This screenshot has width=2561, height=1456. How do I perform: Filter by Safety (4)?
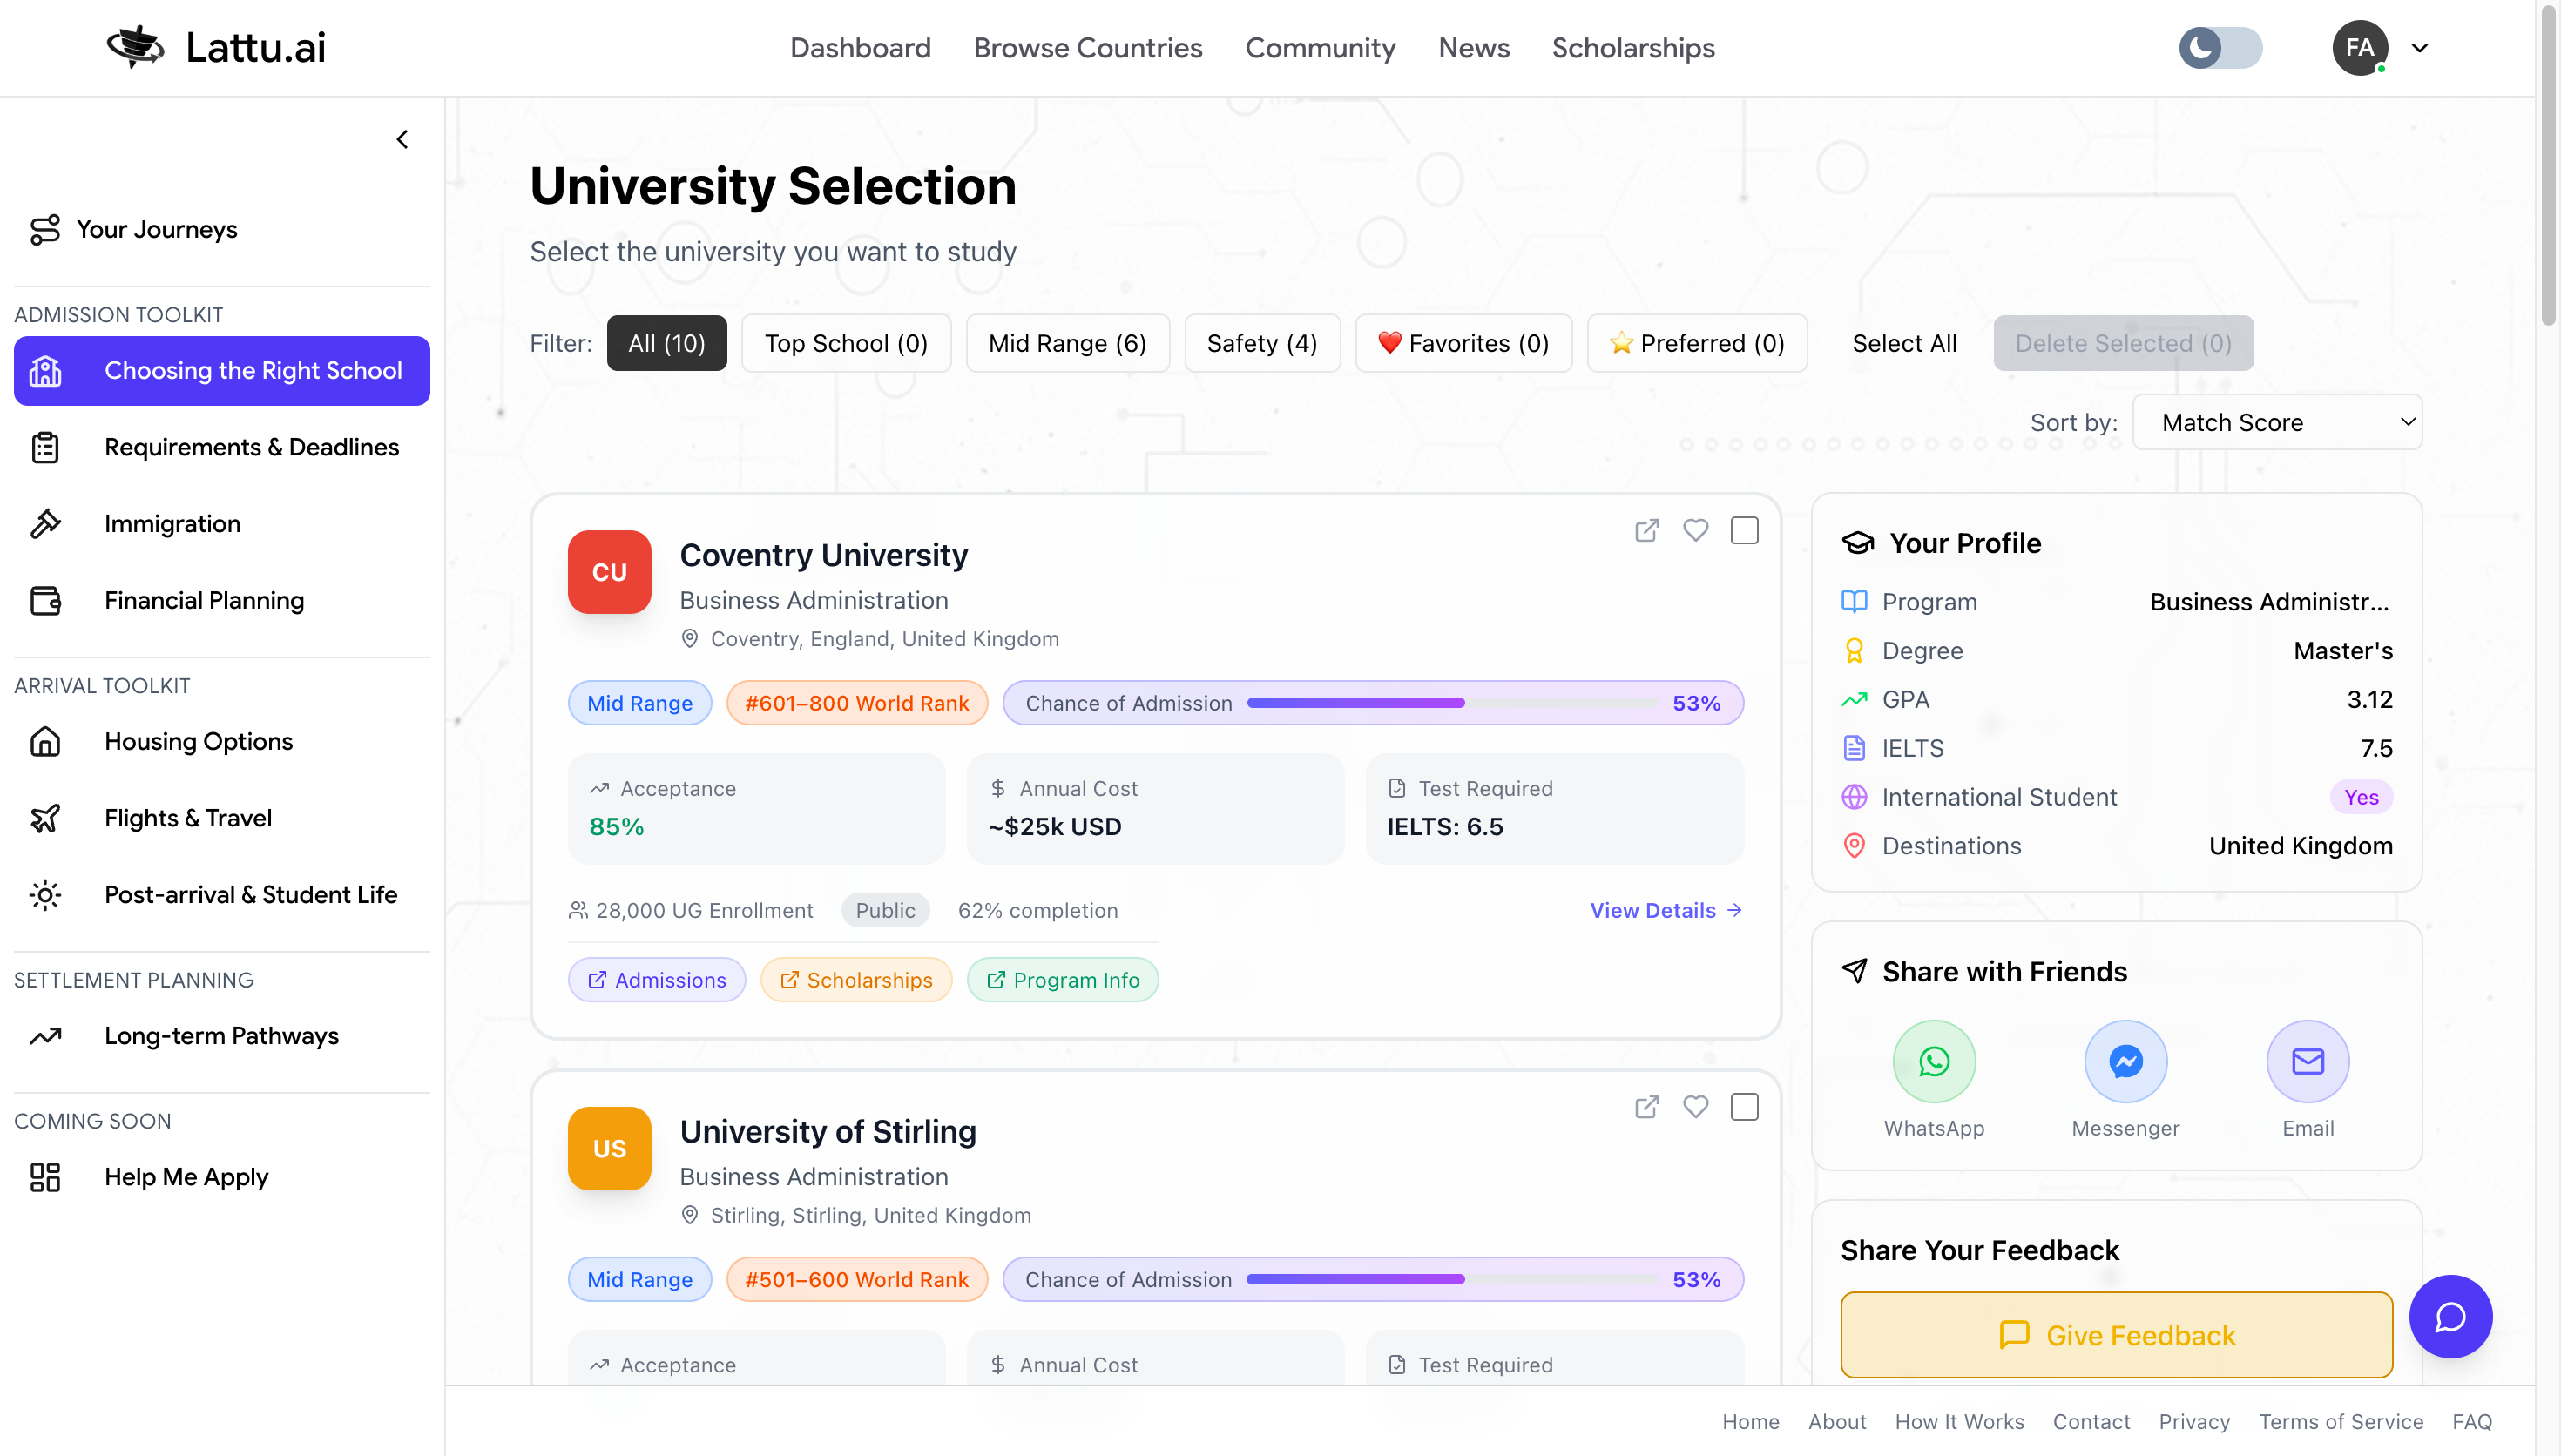(x=1261, y=343)
